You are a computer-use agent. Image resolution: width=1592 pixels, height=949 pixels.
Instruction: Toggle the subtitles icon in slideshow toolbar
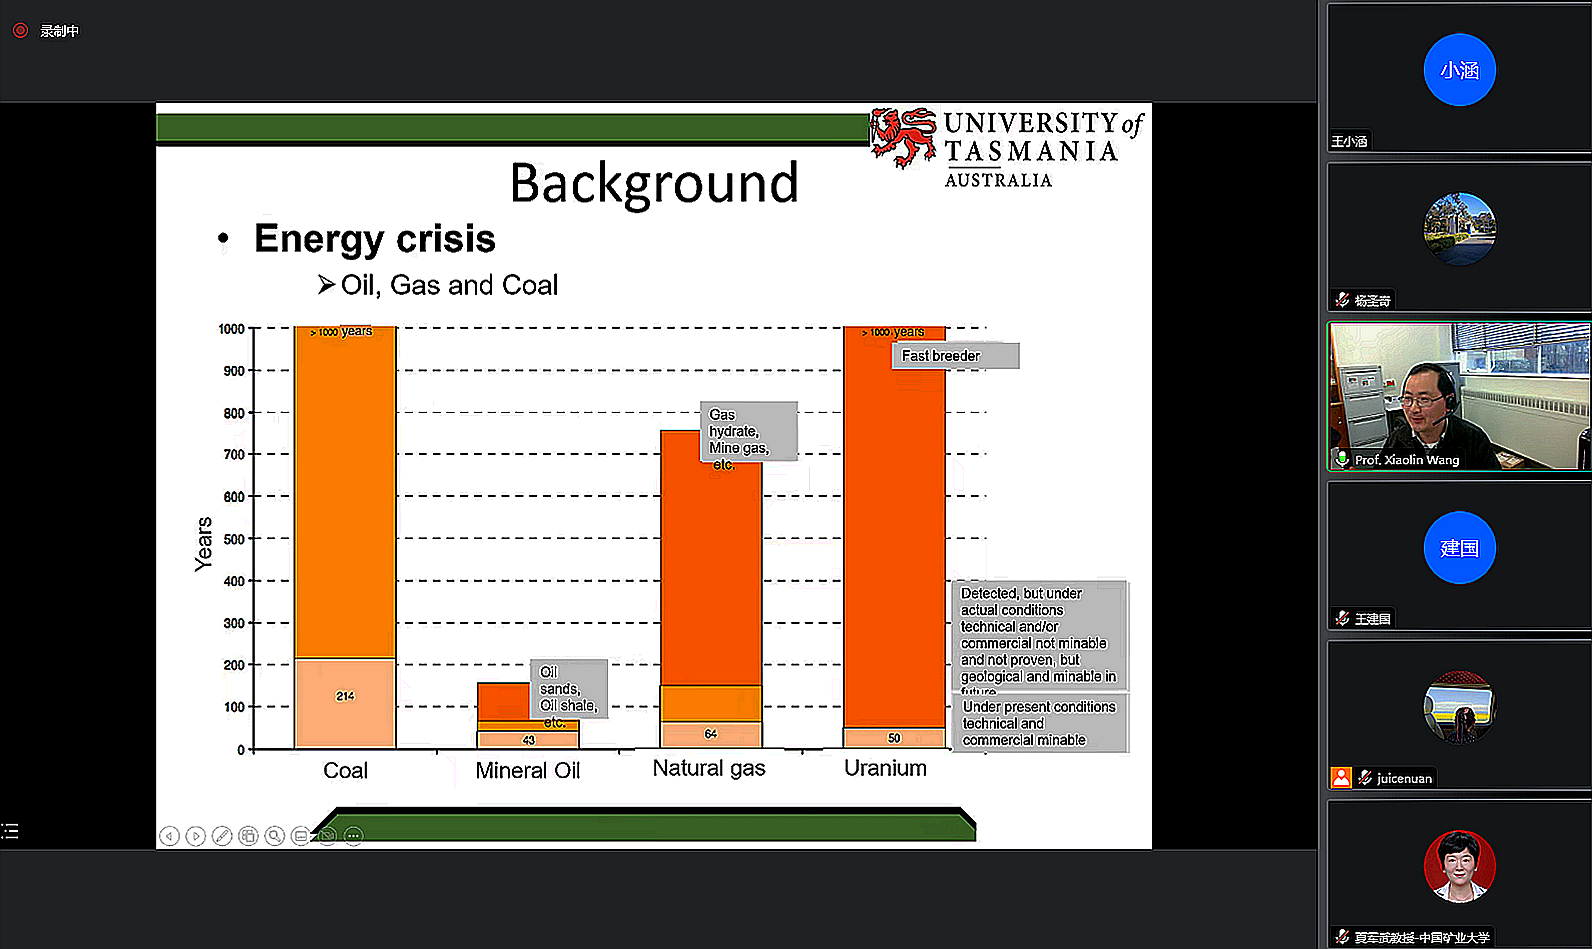300,836
